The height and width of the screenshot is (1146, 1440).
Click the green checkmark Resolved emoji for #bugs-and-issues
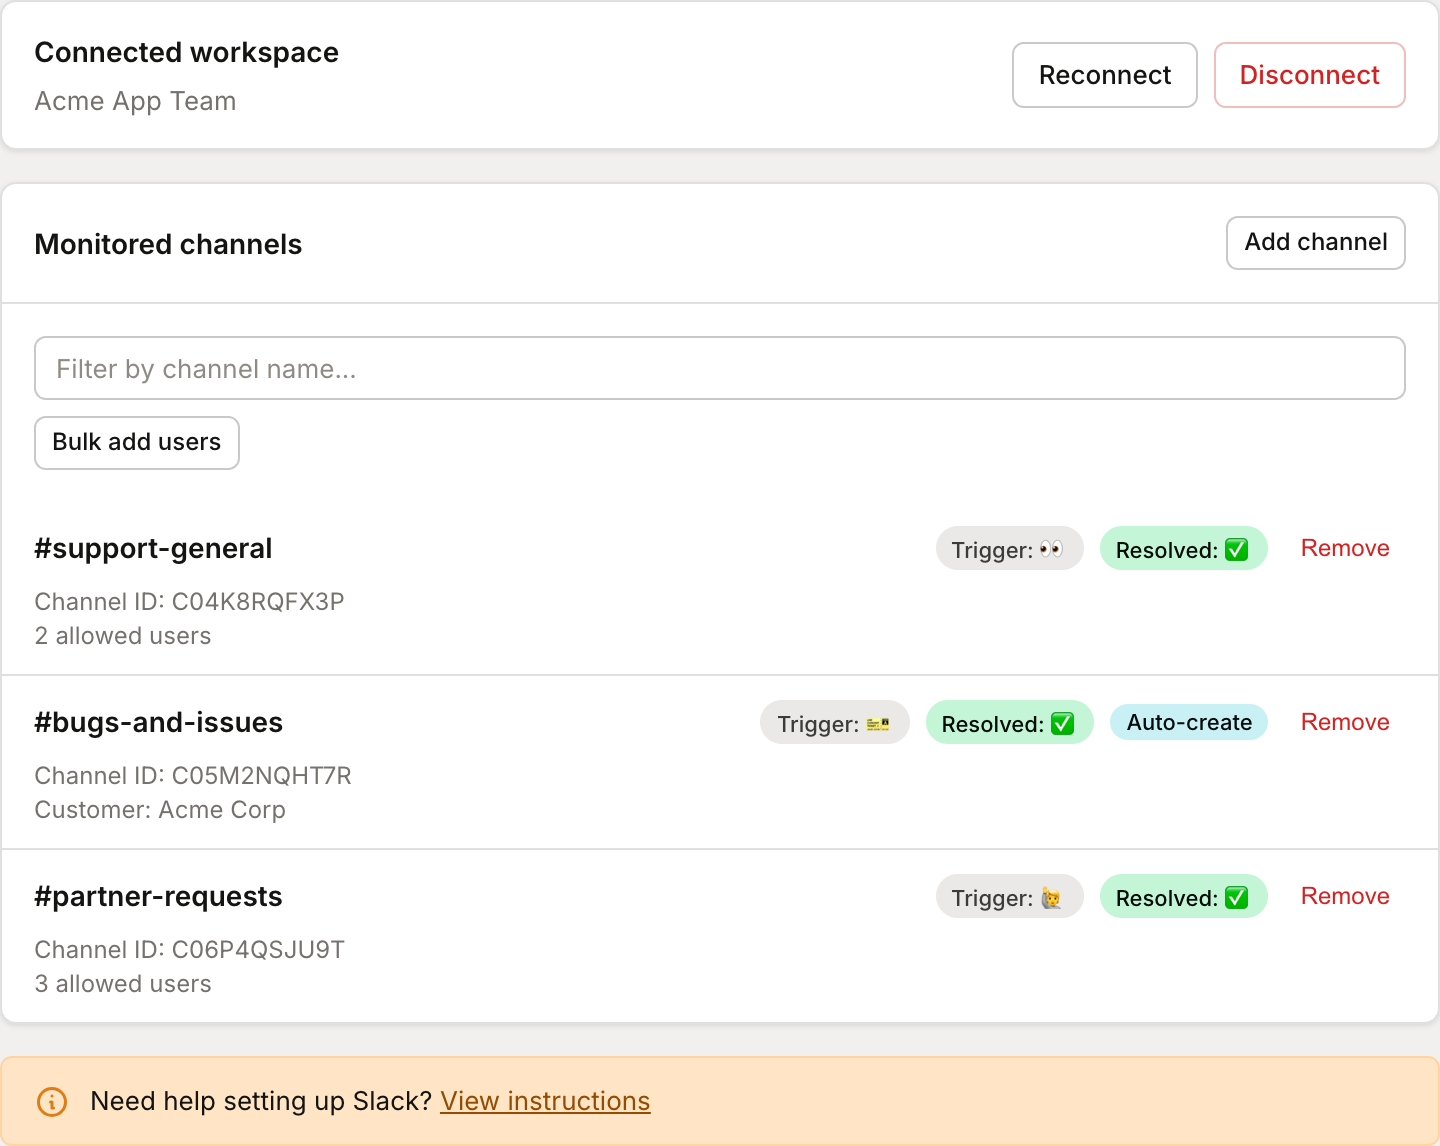click(1063, 724)
